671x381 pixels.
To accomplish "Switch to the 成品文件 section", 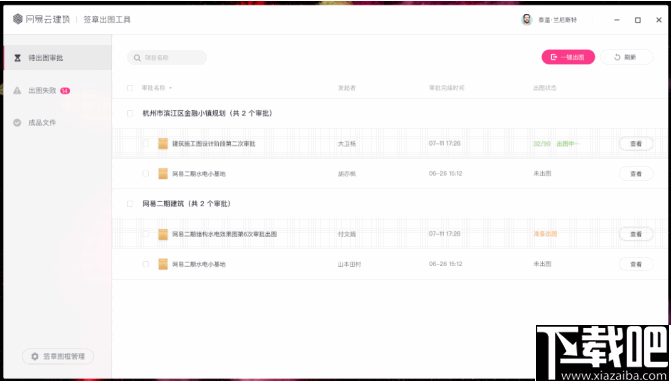I will point(57,122).
